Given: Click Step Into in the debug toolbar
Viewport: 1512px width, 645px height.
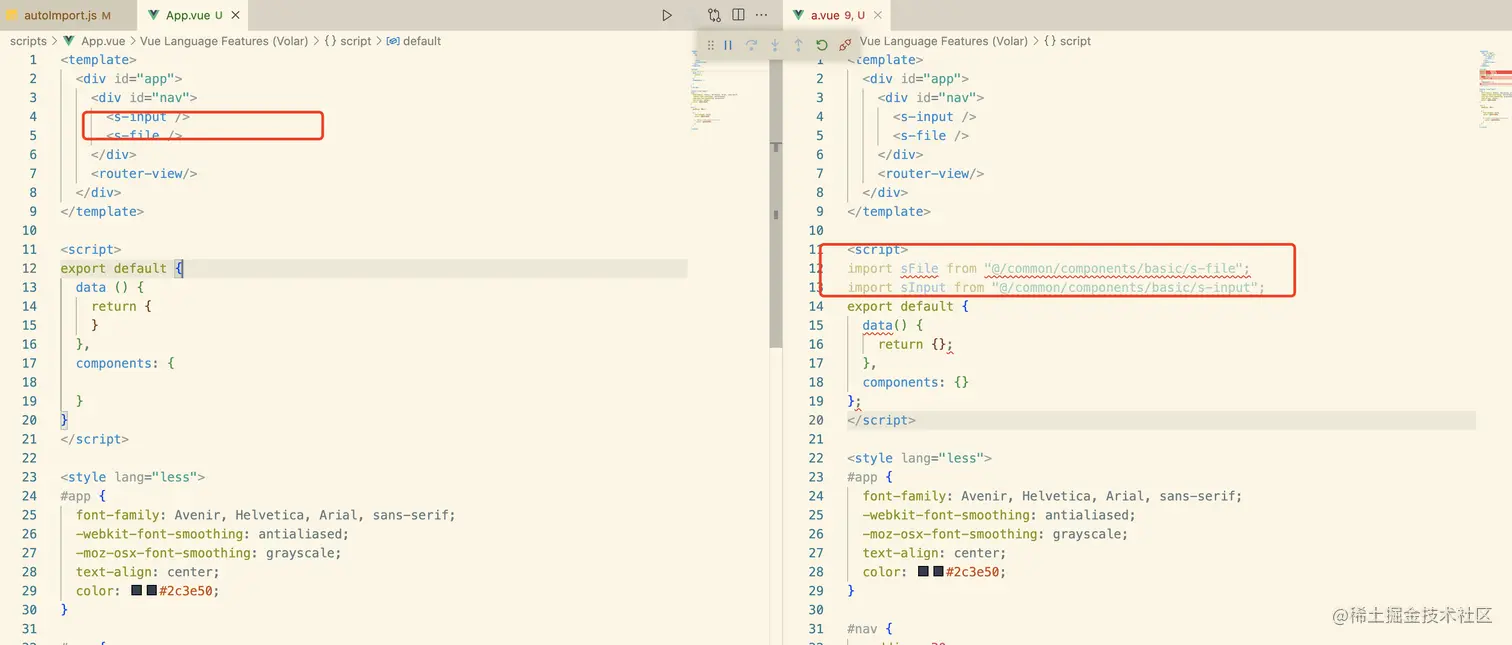Looking at the screenshot, I should [775, 45].
